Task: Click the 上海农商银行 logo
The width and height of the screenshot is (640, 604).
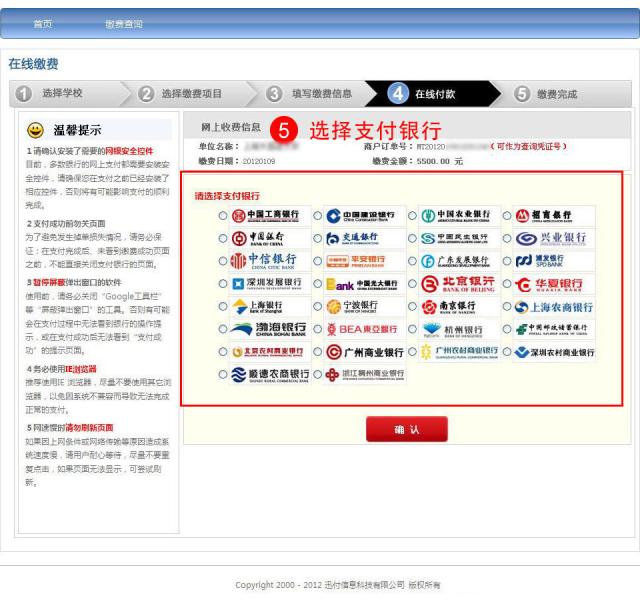Action: point(554,306)
